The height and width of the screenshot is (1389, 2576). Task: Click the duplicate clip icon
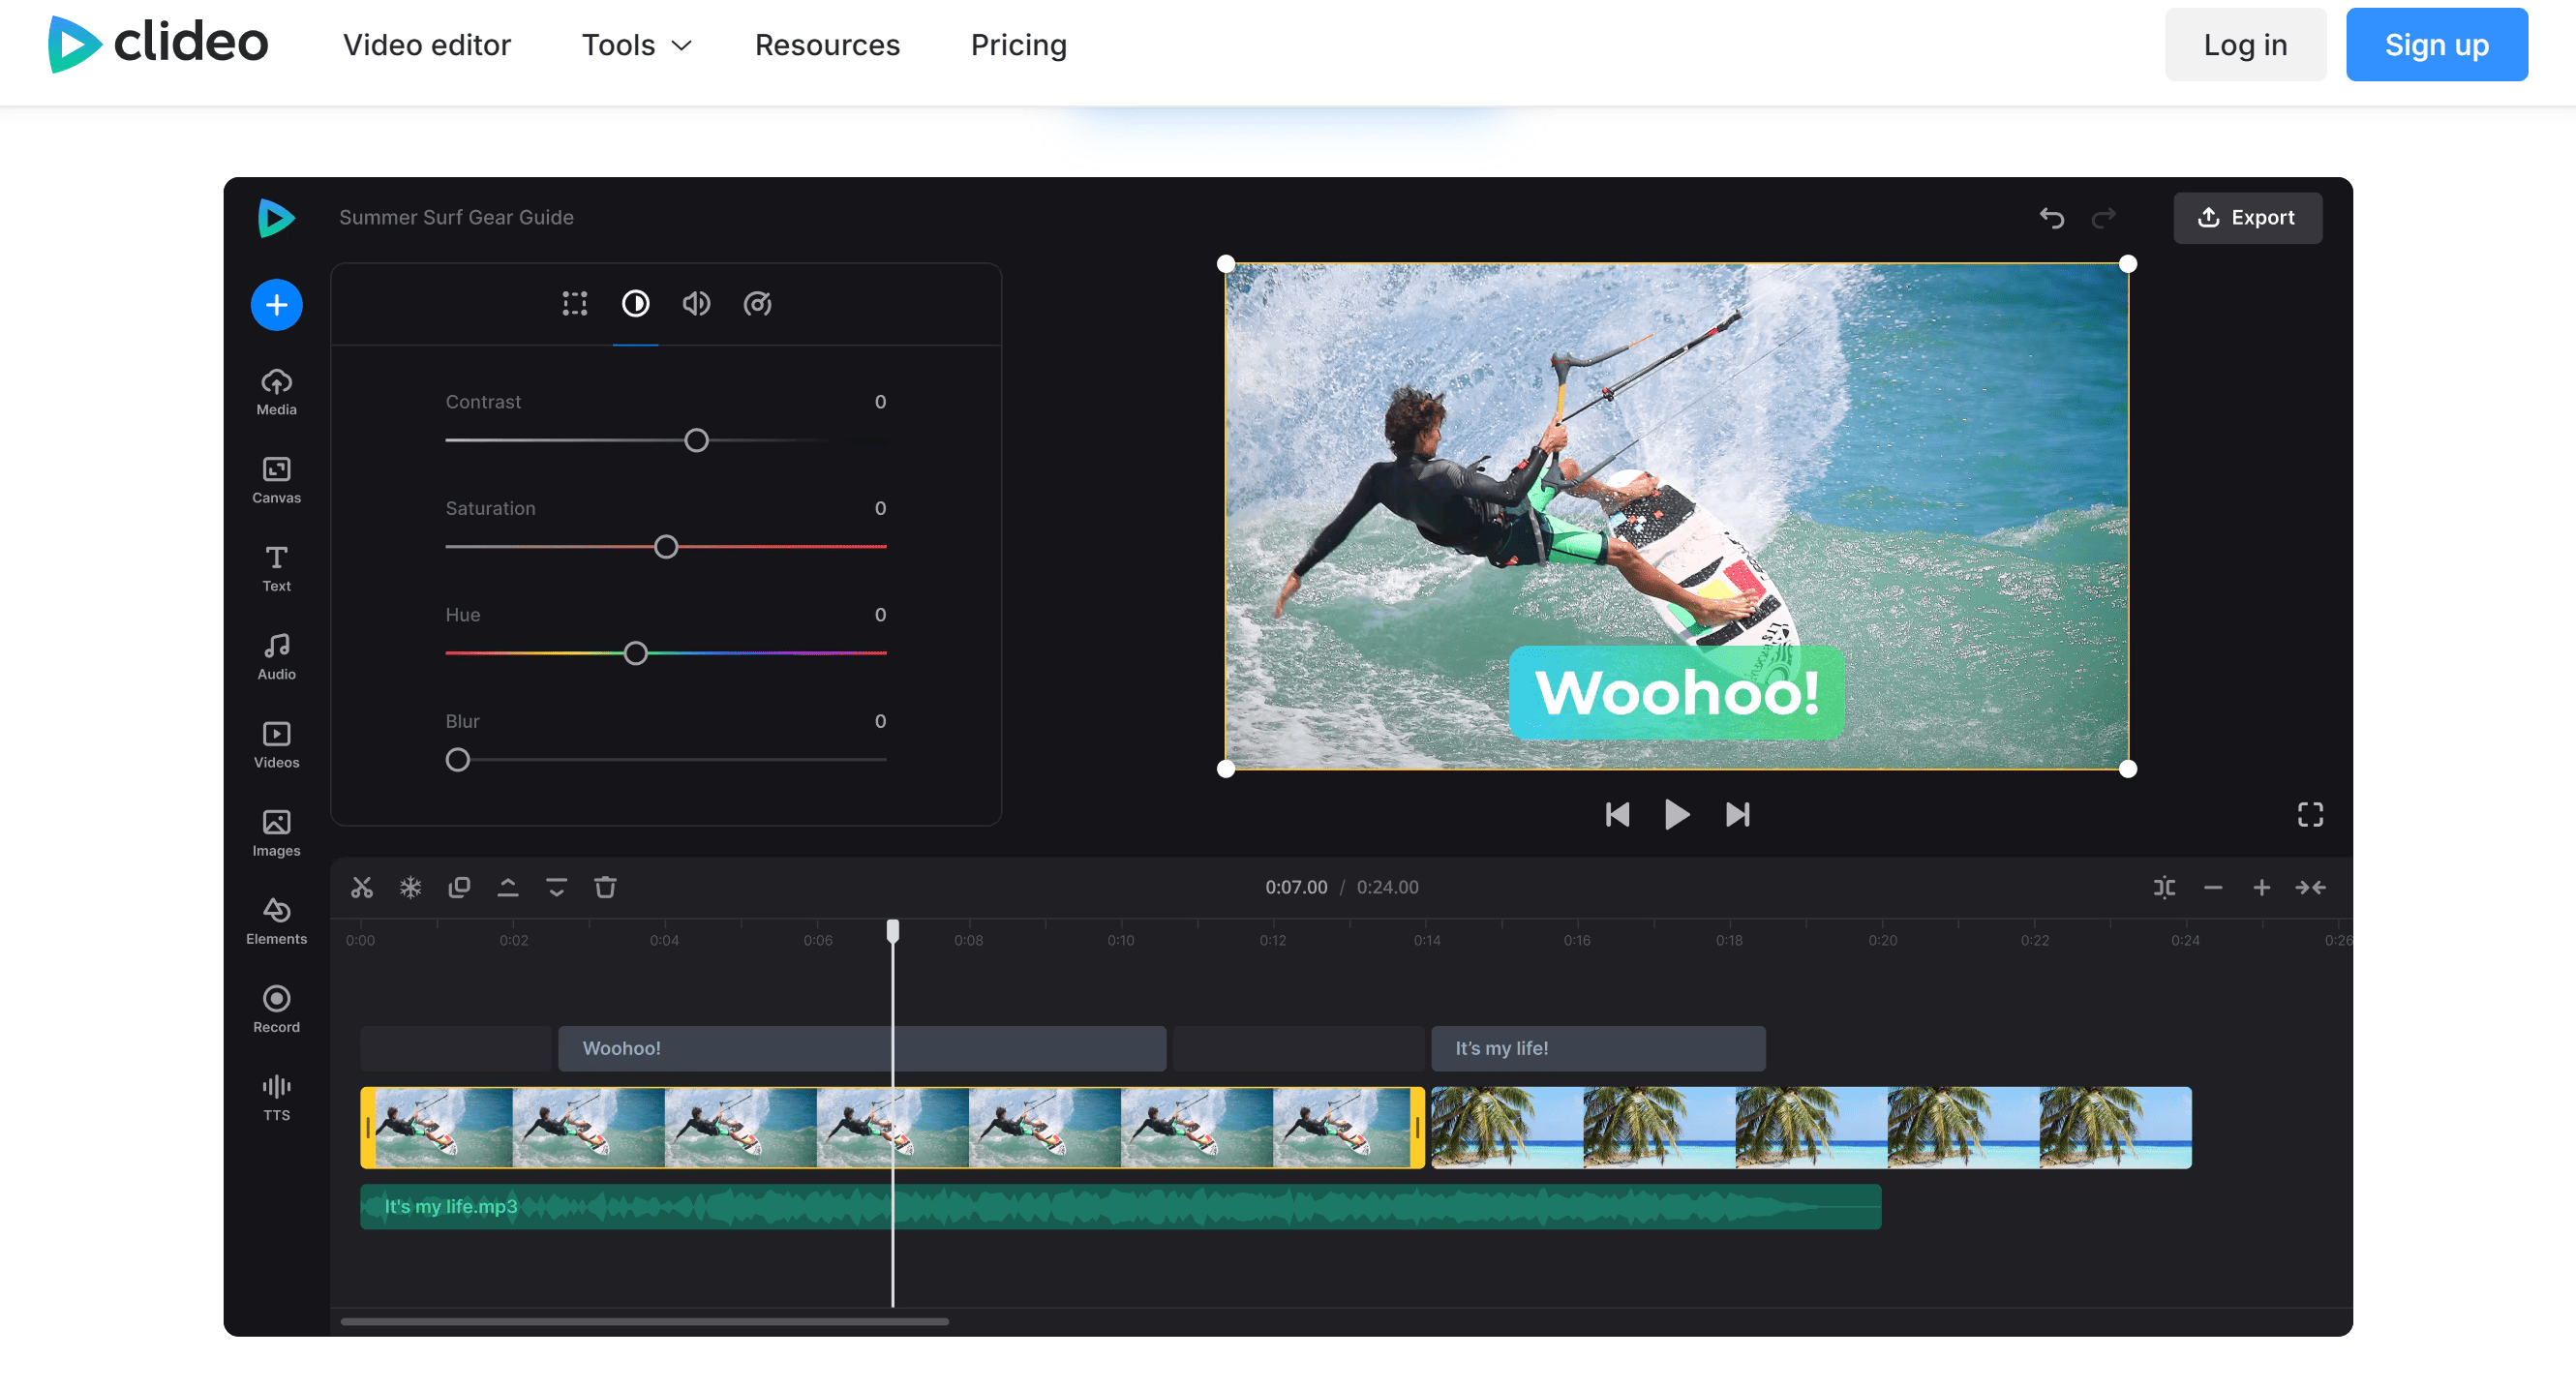[x=459, y=887]
